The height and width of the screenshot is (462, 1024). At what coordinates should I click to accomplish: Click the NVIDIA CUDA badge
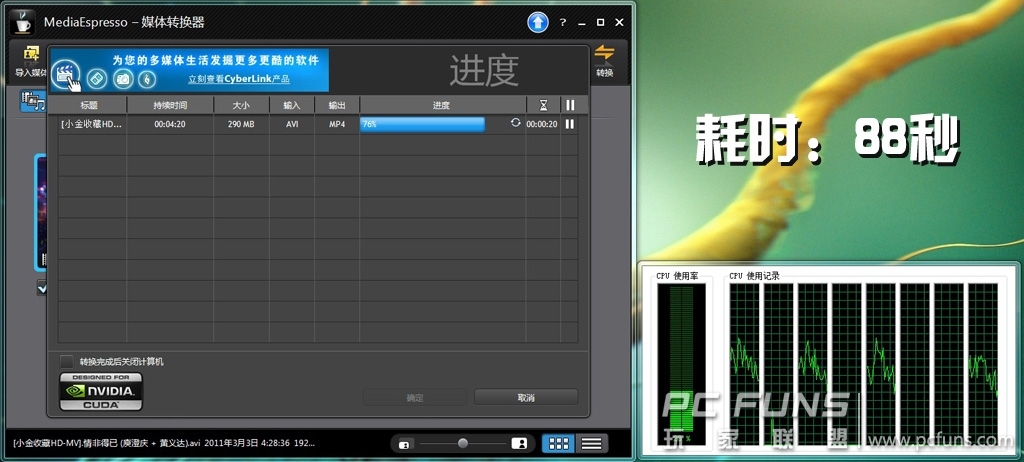click(101, 391)
